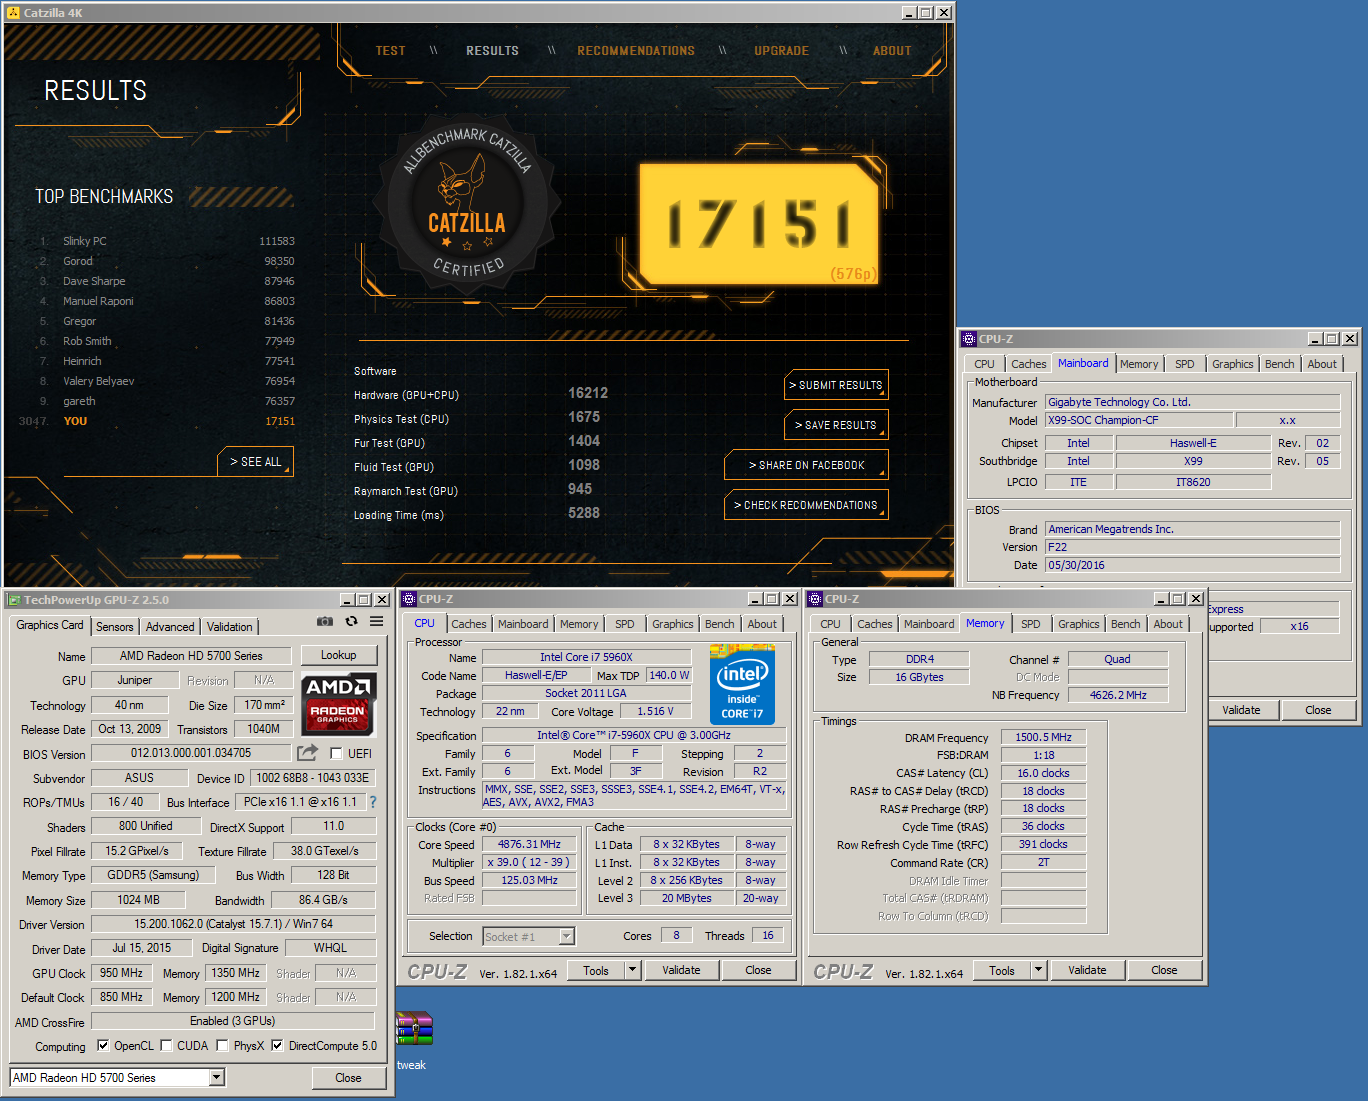Click the Catzilla 4K title bar icon

point(13,12)
